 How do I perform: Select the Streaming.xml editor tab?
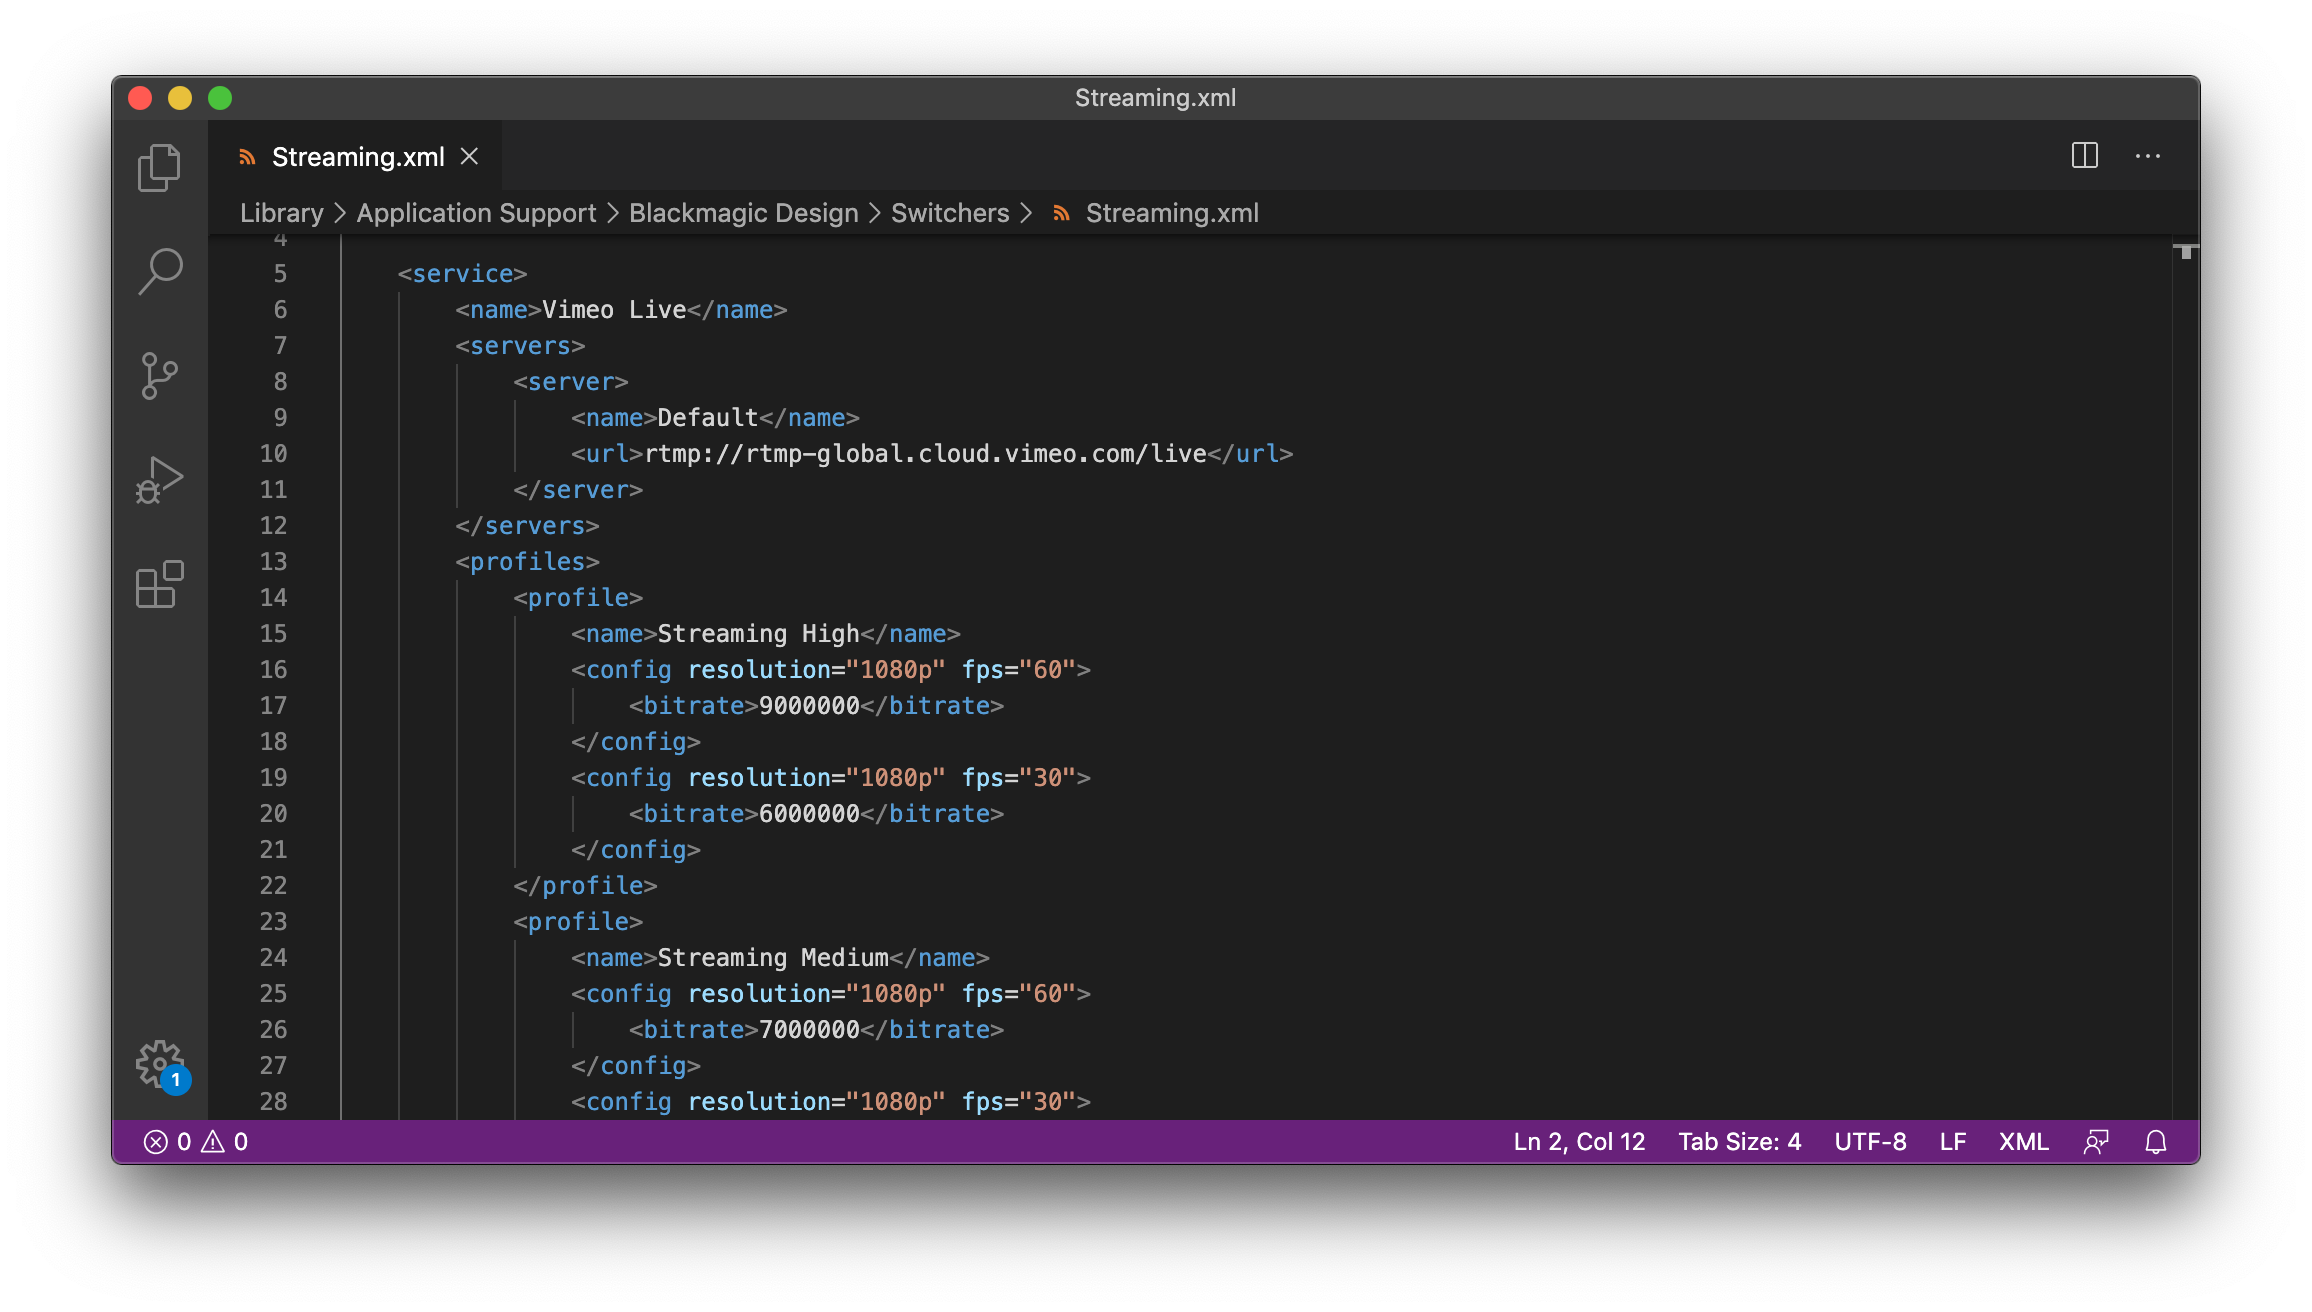(x=357, y=157)
